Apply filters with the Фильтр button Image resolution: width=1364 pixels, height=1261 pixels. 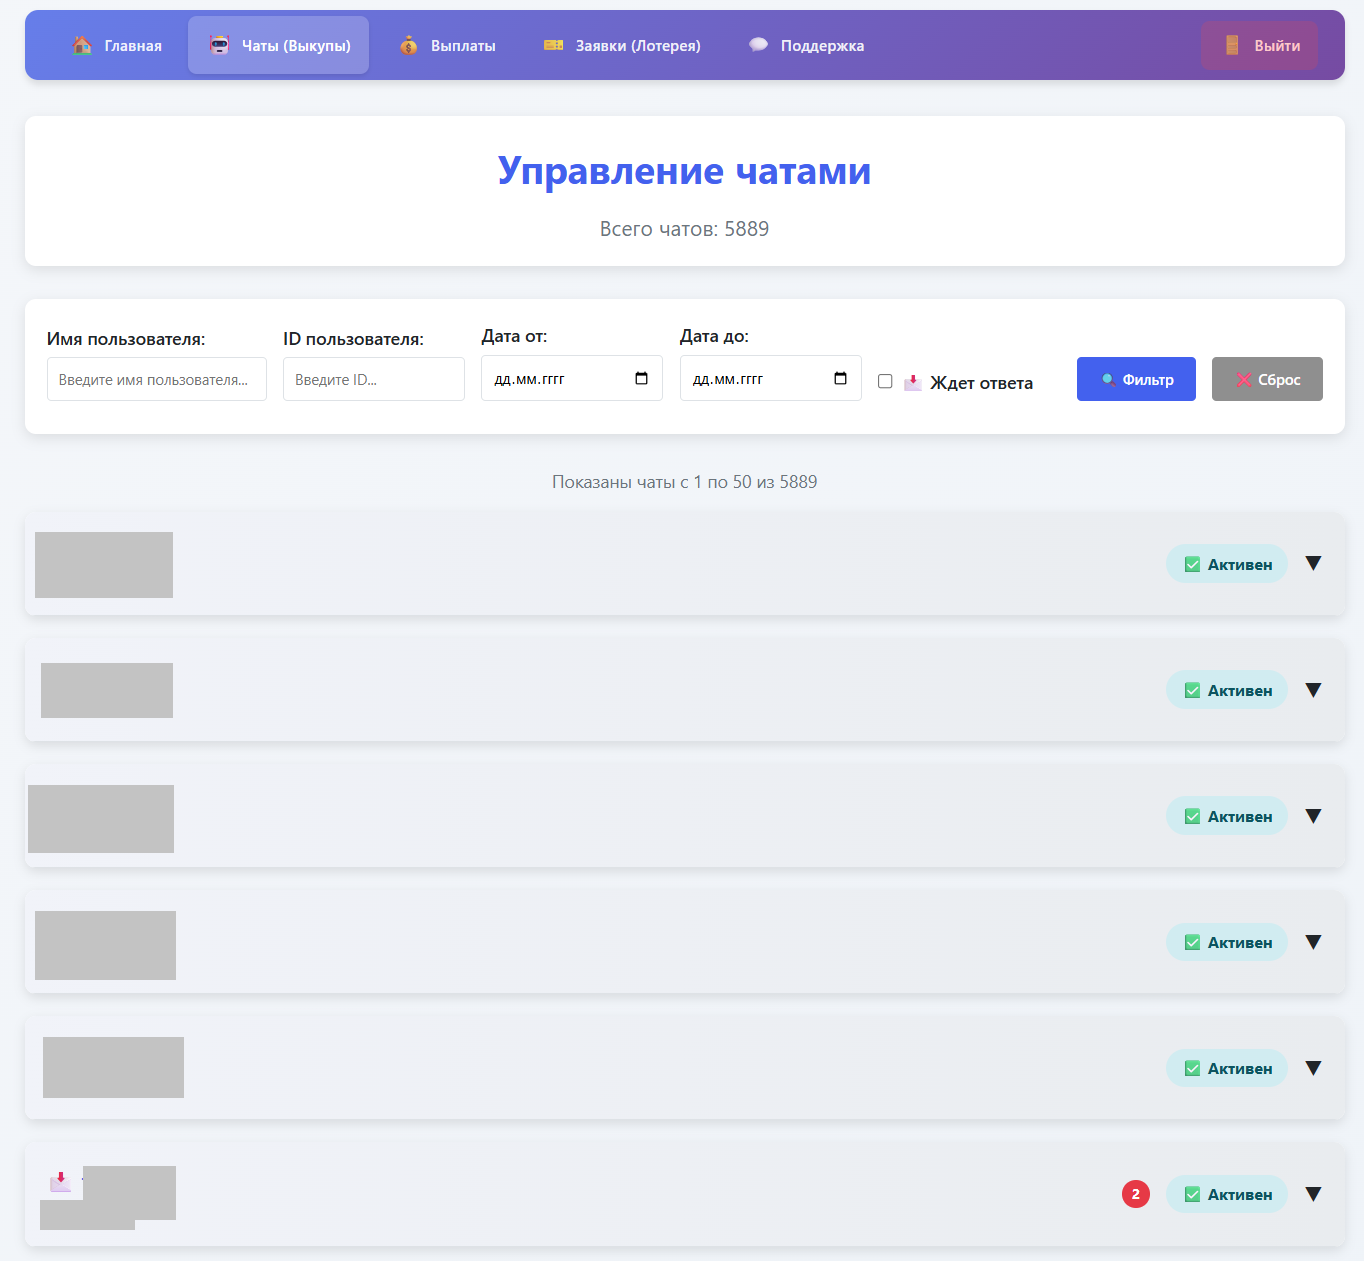[x=1136, y=379]
